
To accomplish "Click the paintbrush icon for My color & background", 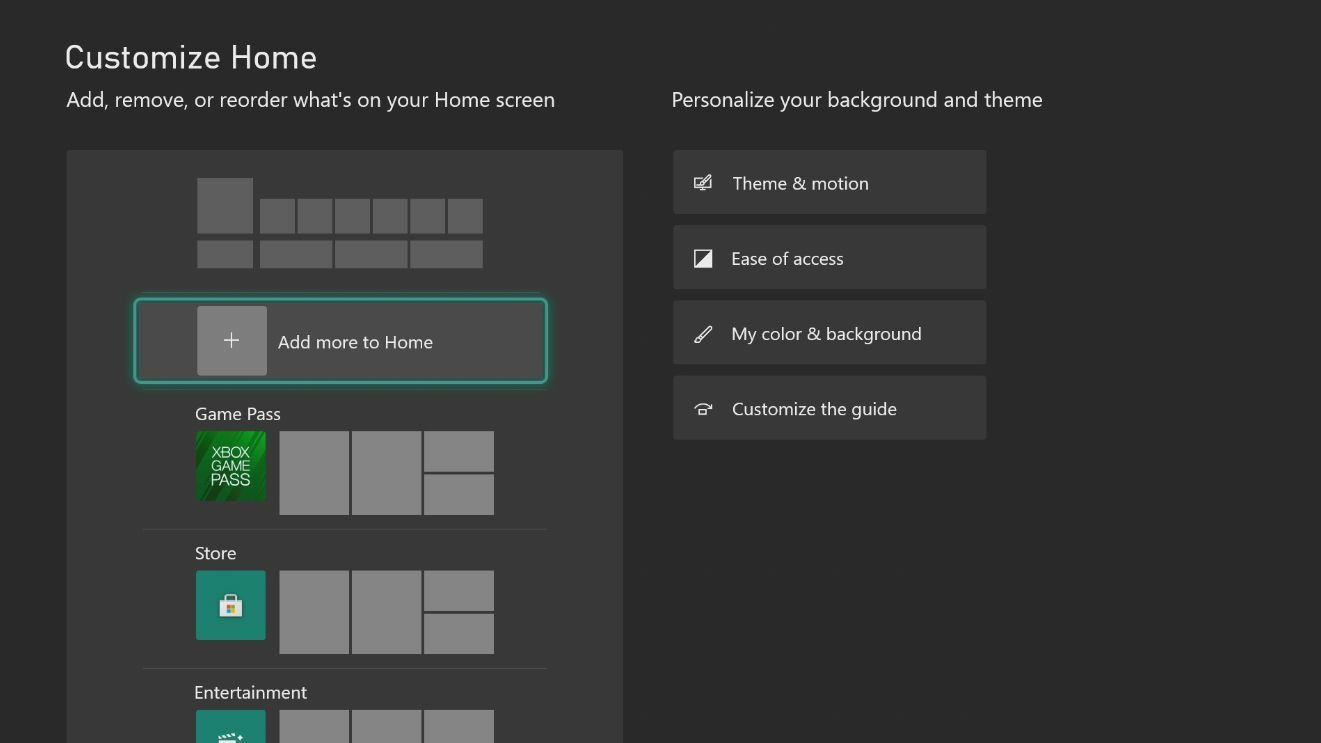I will click(703, 334).
